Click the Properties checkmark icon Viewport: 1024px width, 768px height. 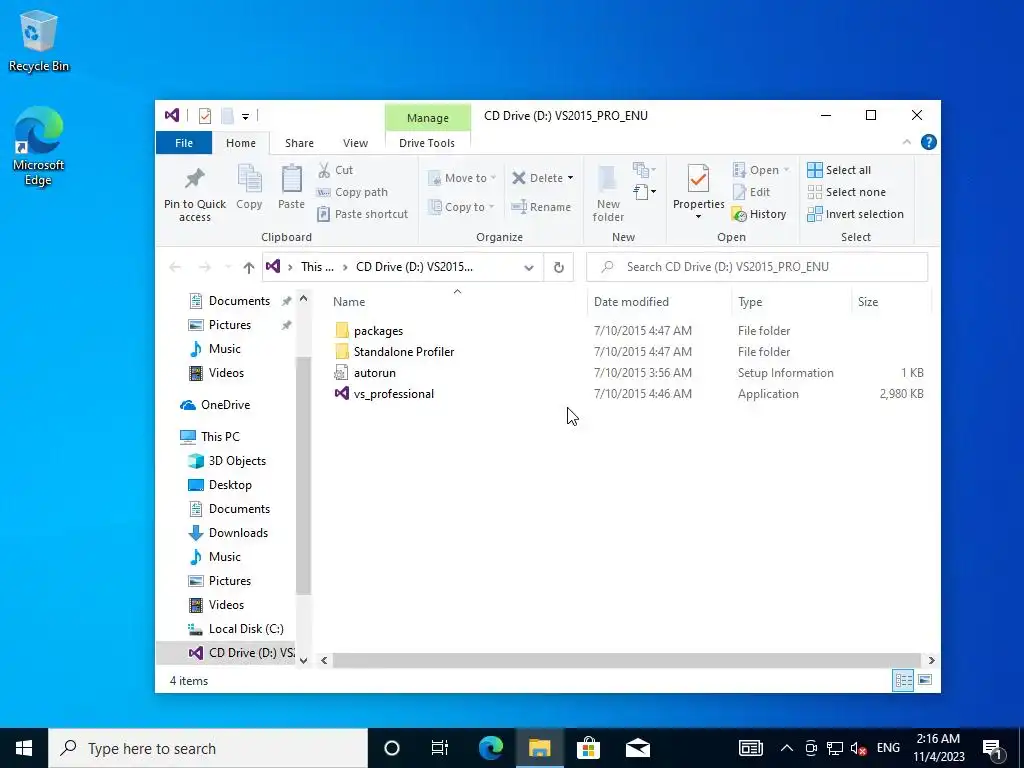[698, 179]
